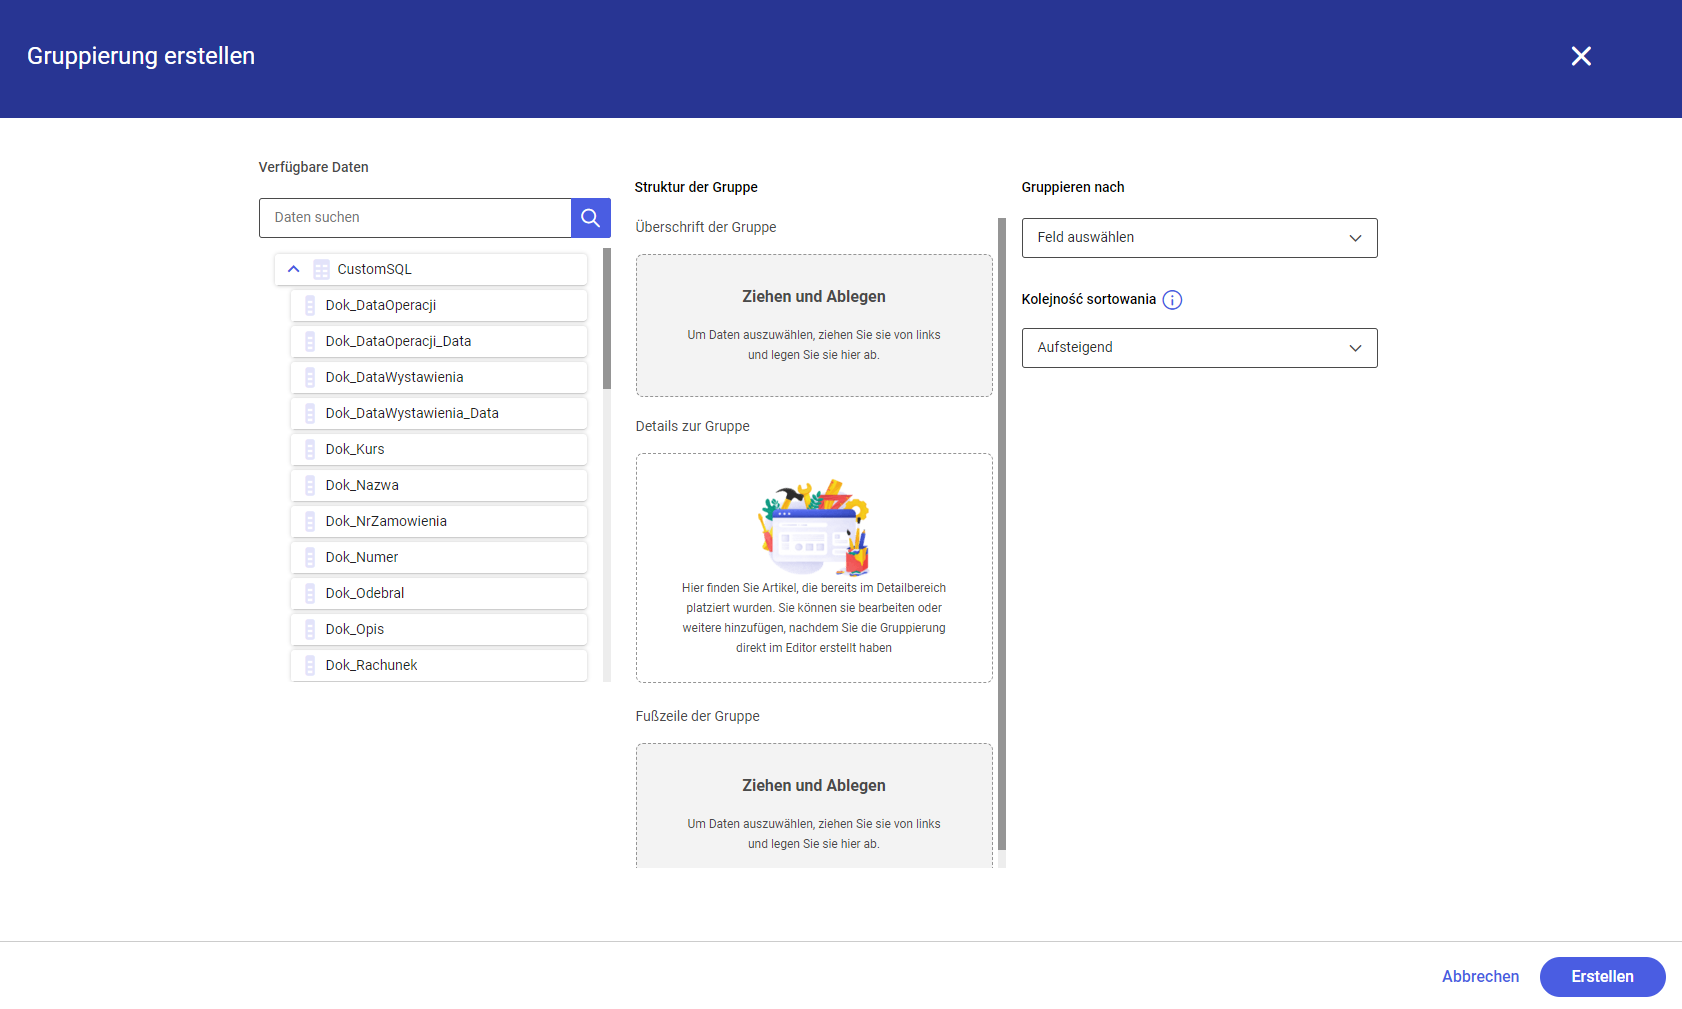Close the Gruppierung erstellen dialog
The height and width of the screenshot is (1009, 1682).
[x=1580, y=56]
